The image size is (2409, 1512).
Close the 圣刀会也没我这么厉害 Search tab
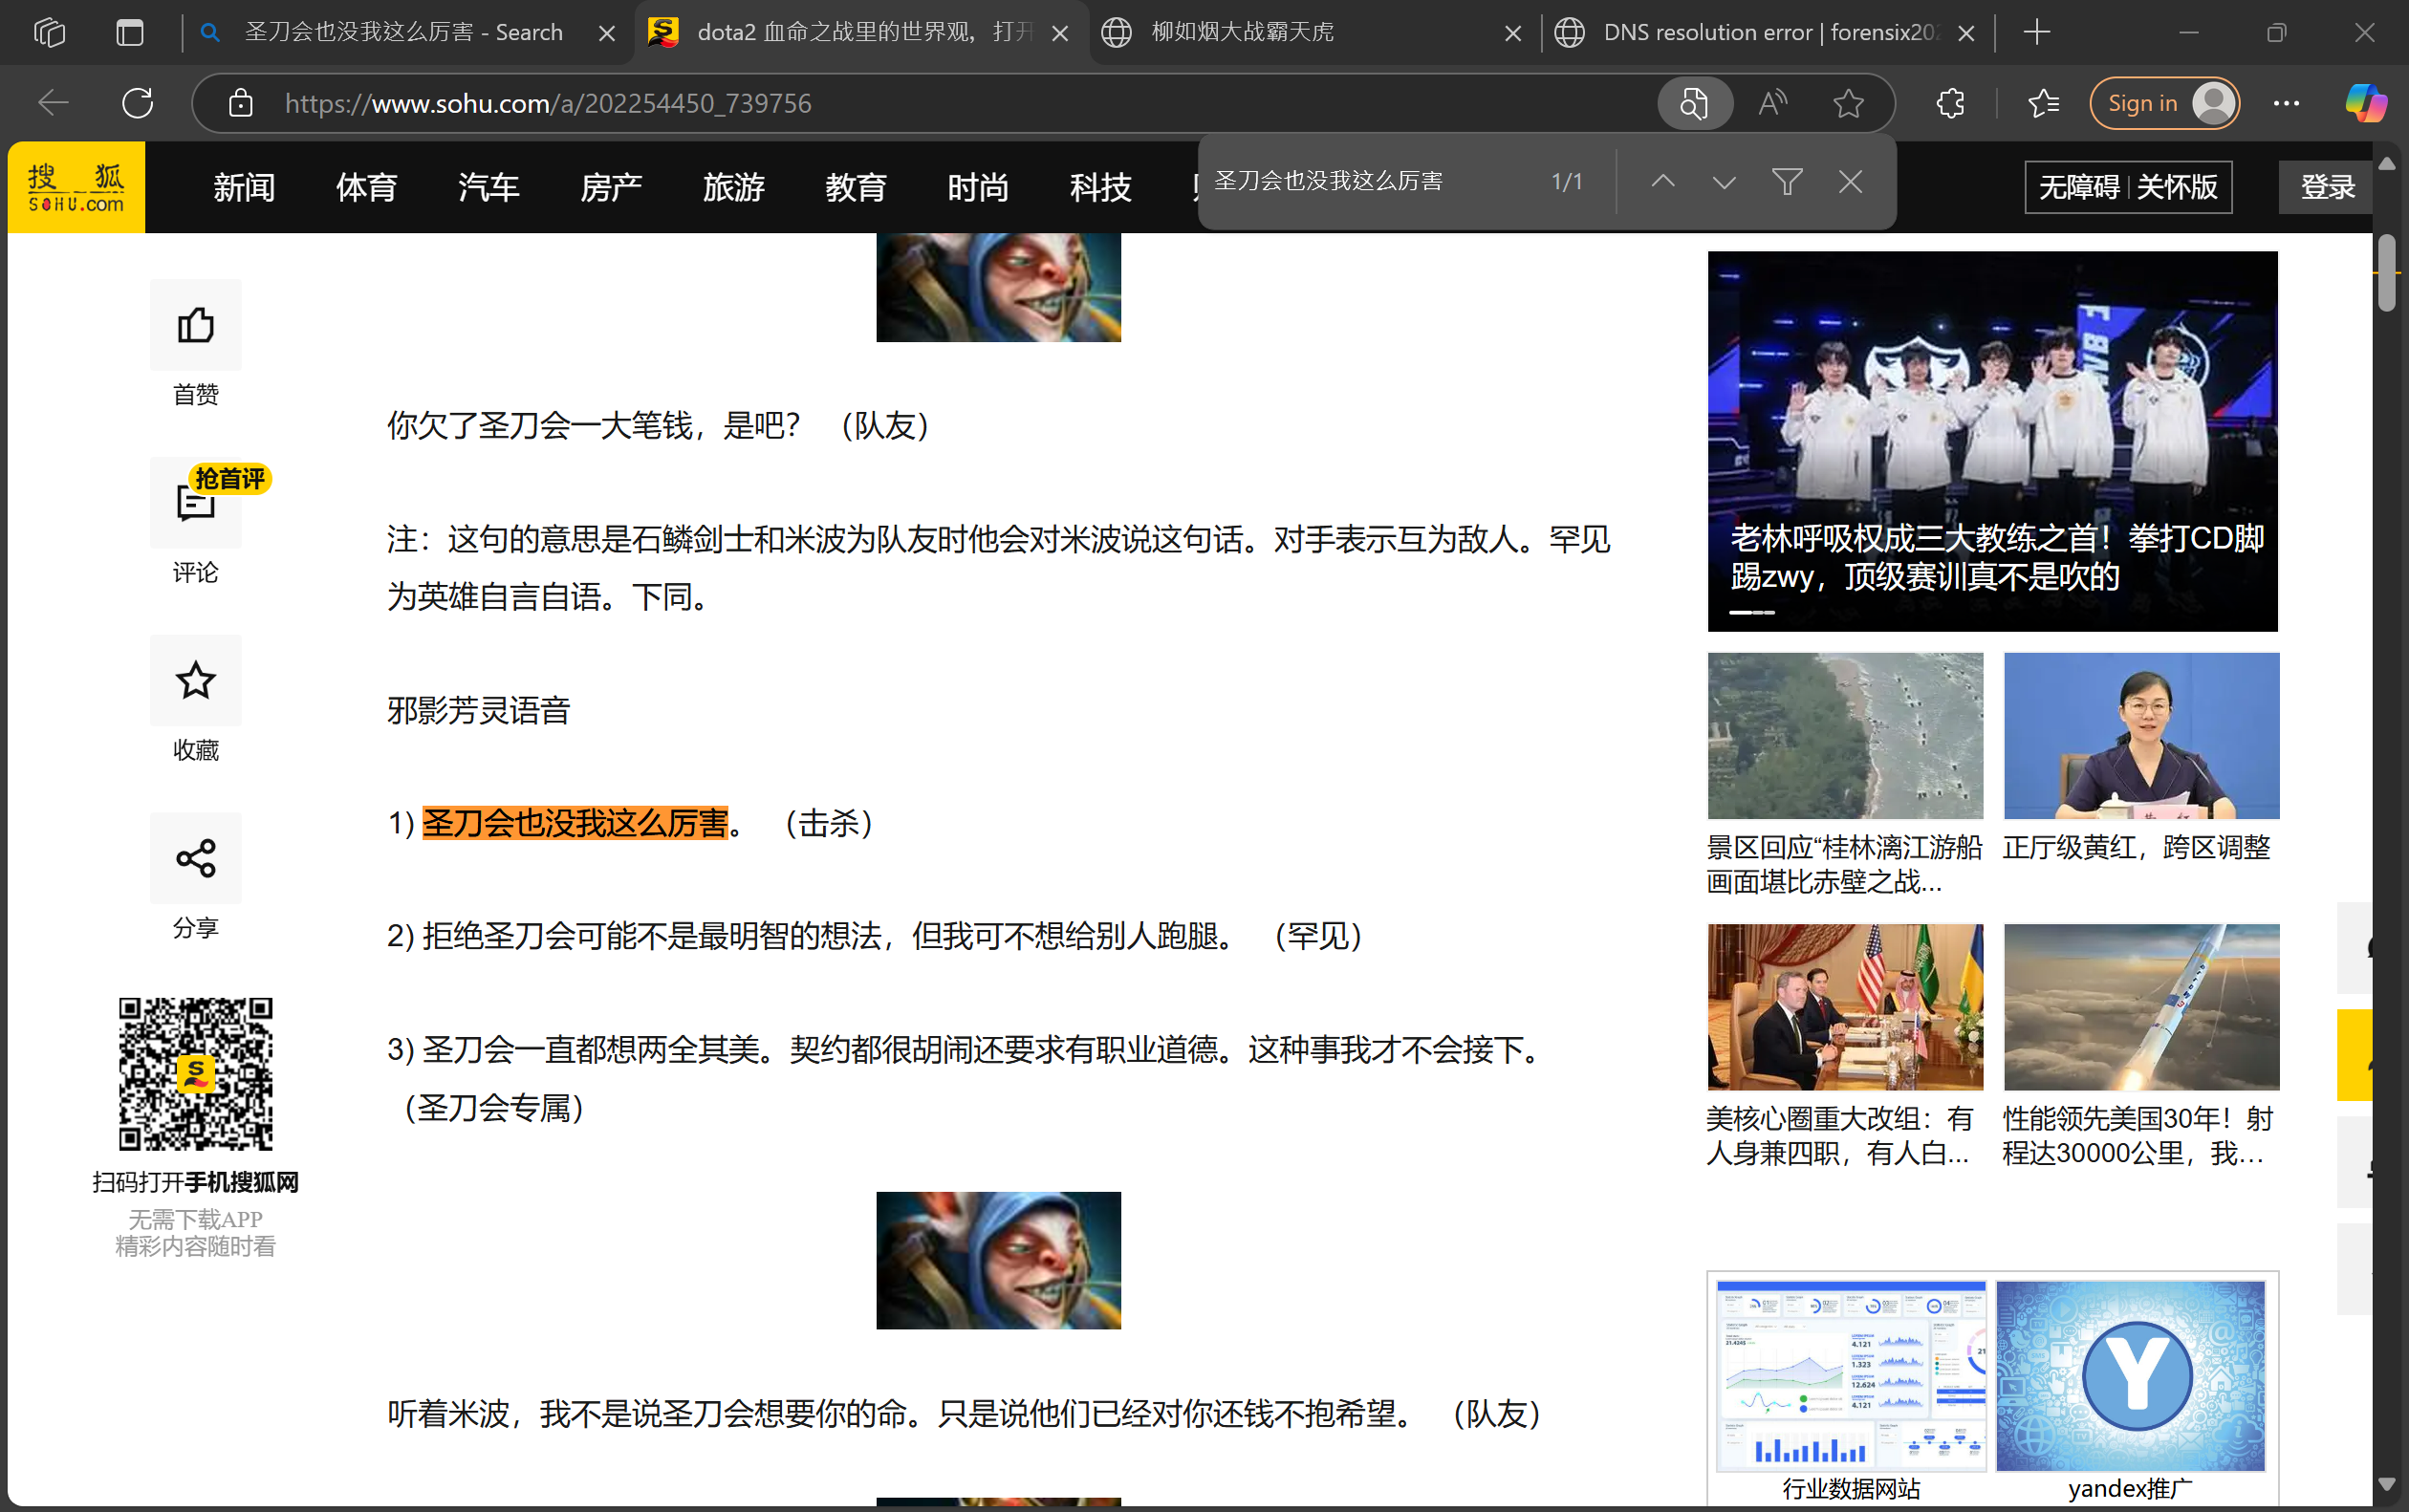pos(606,33)
